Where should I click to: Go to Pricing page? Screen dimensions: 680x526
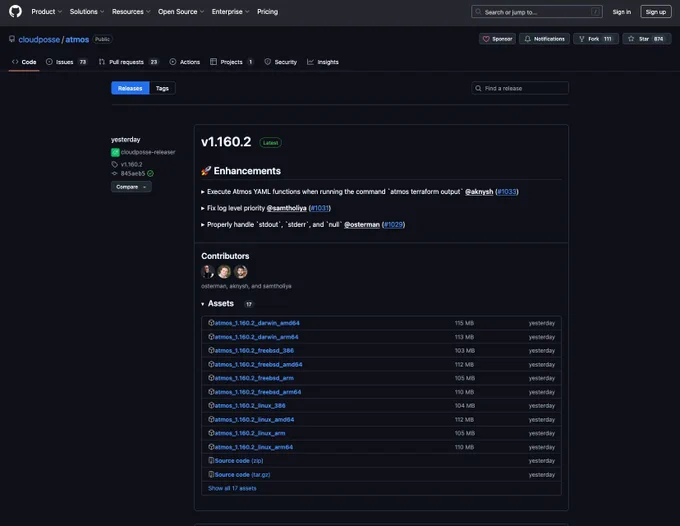pos(267,12)
